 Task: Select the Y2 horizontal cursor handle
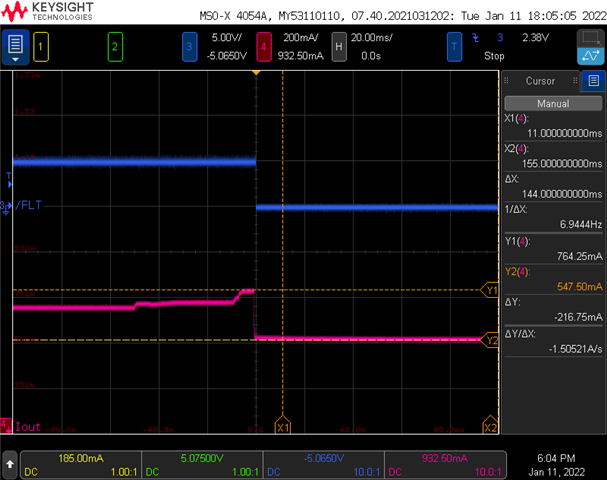[x=490, y=340]
